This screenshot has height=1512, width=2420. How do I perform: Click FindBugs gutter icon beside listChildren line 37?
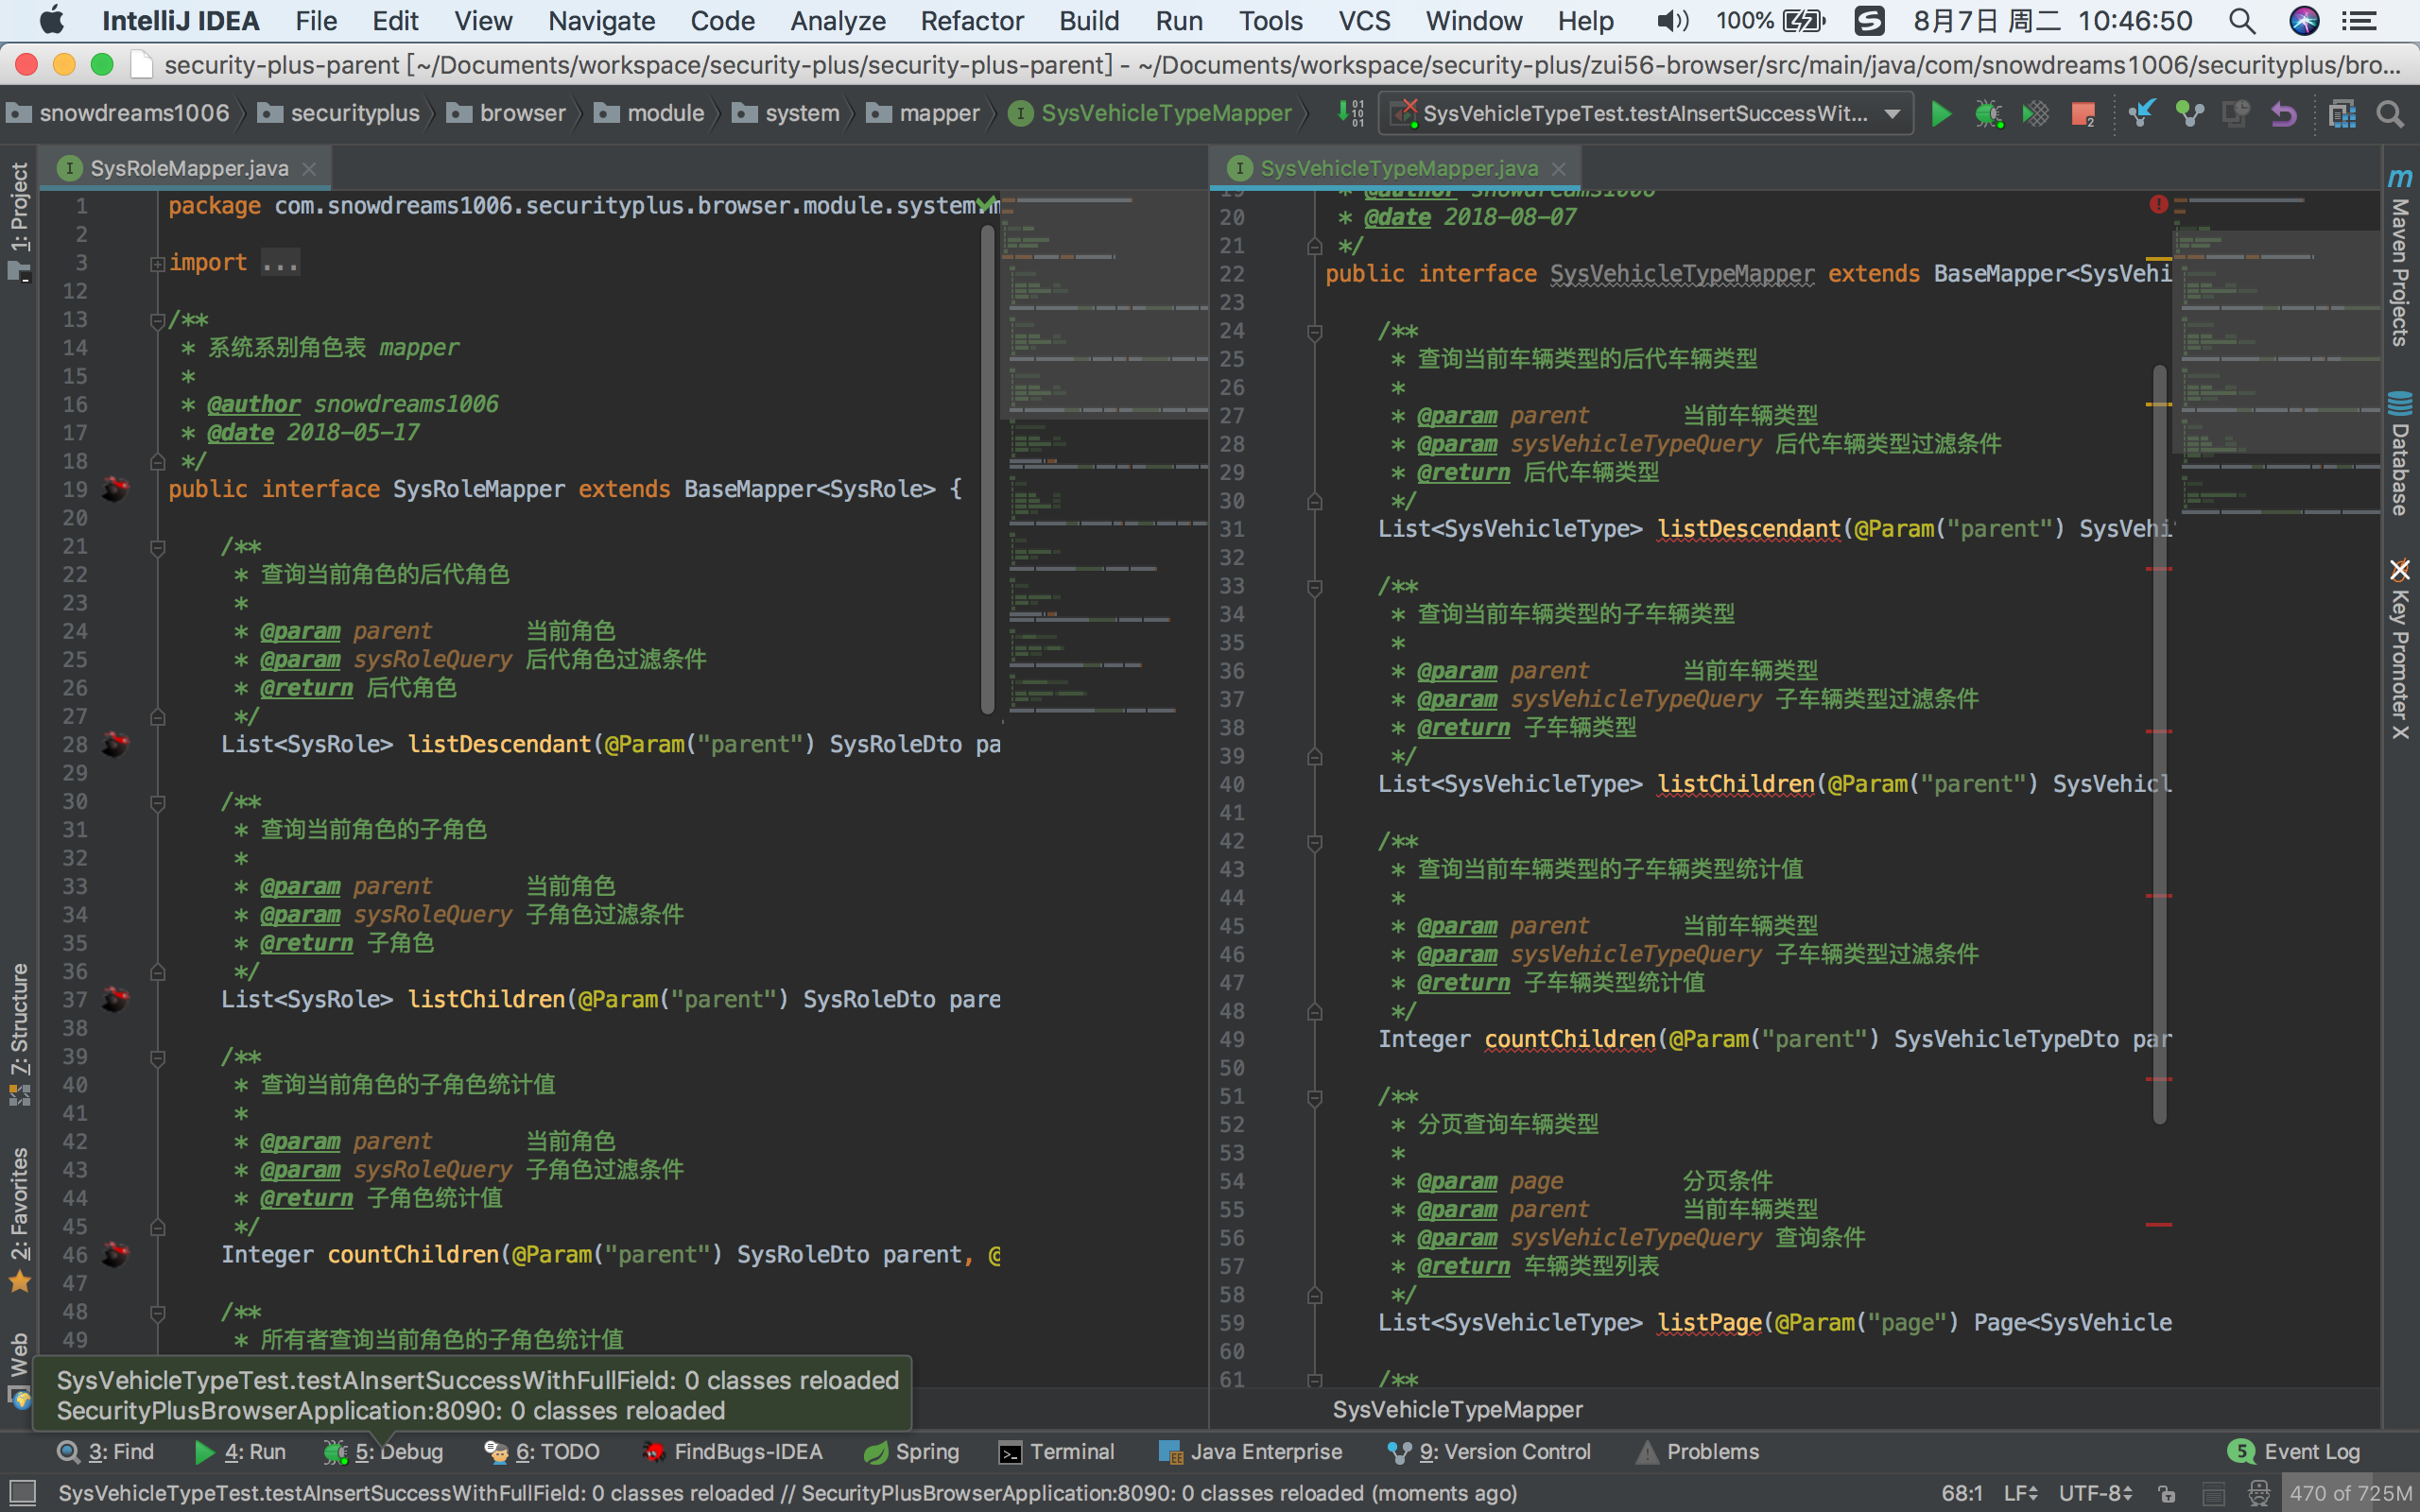[x=115, y=999]
